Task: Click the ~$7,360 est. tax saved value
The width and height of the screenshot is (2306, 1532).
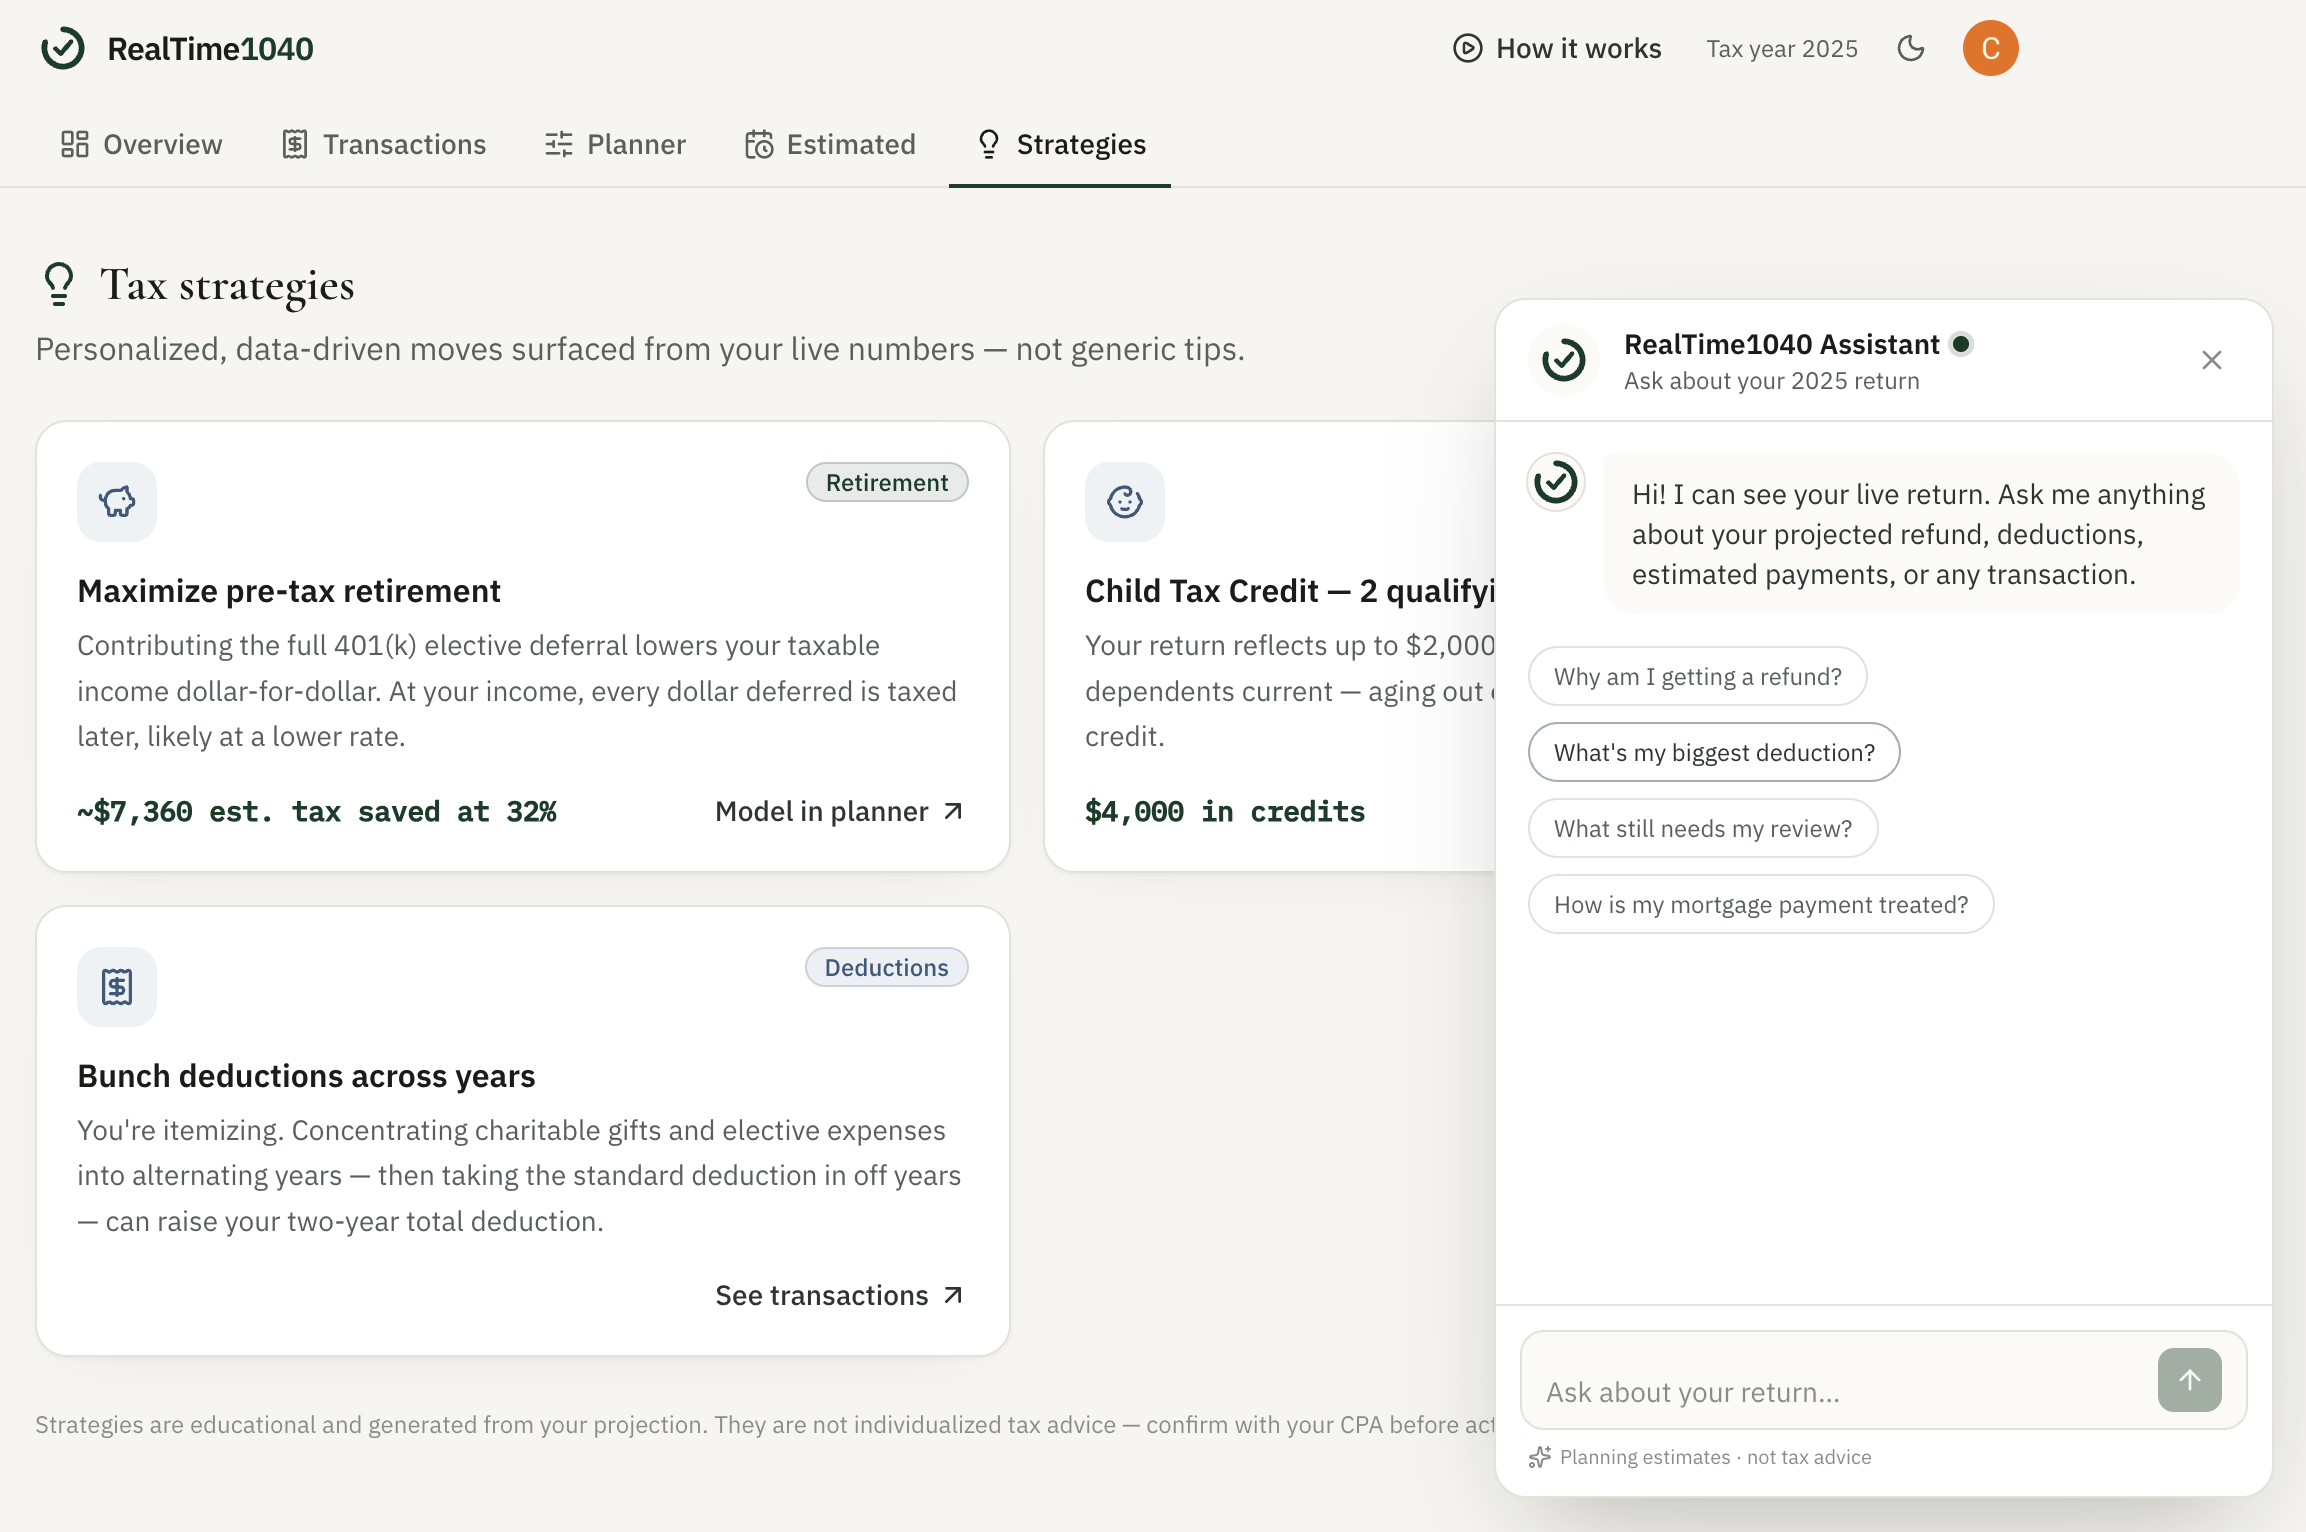Action: point(317,811)
